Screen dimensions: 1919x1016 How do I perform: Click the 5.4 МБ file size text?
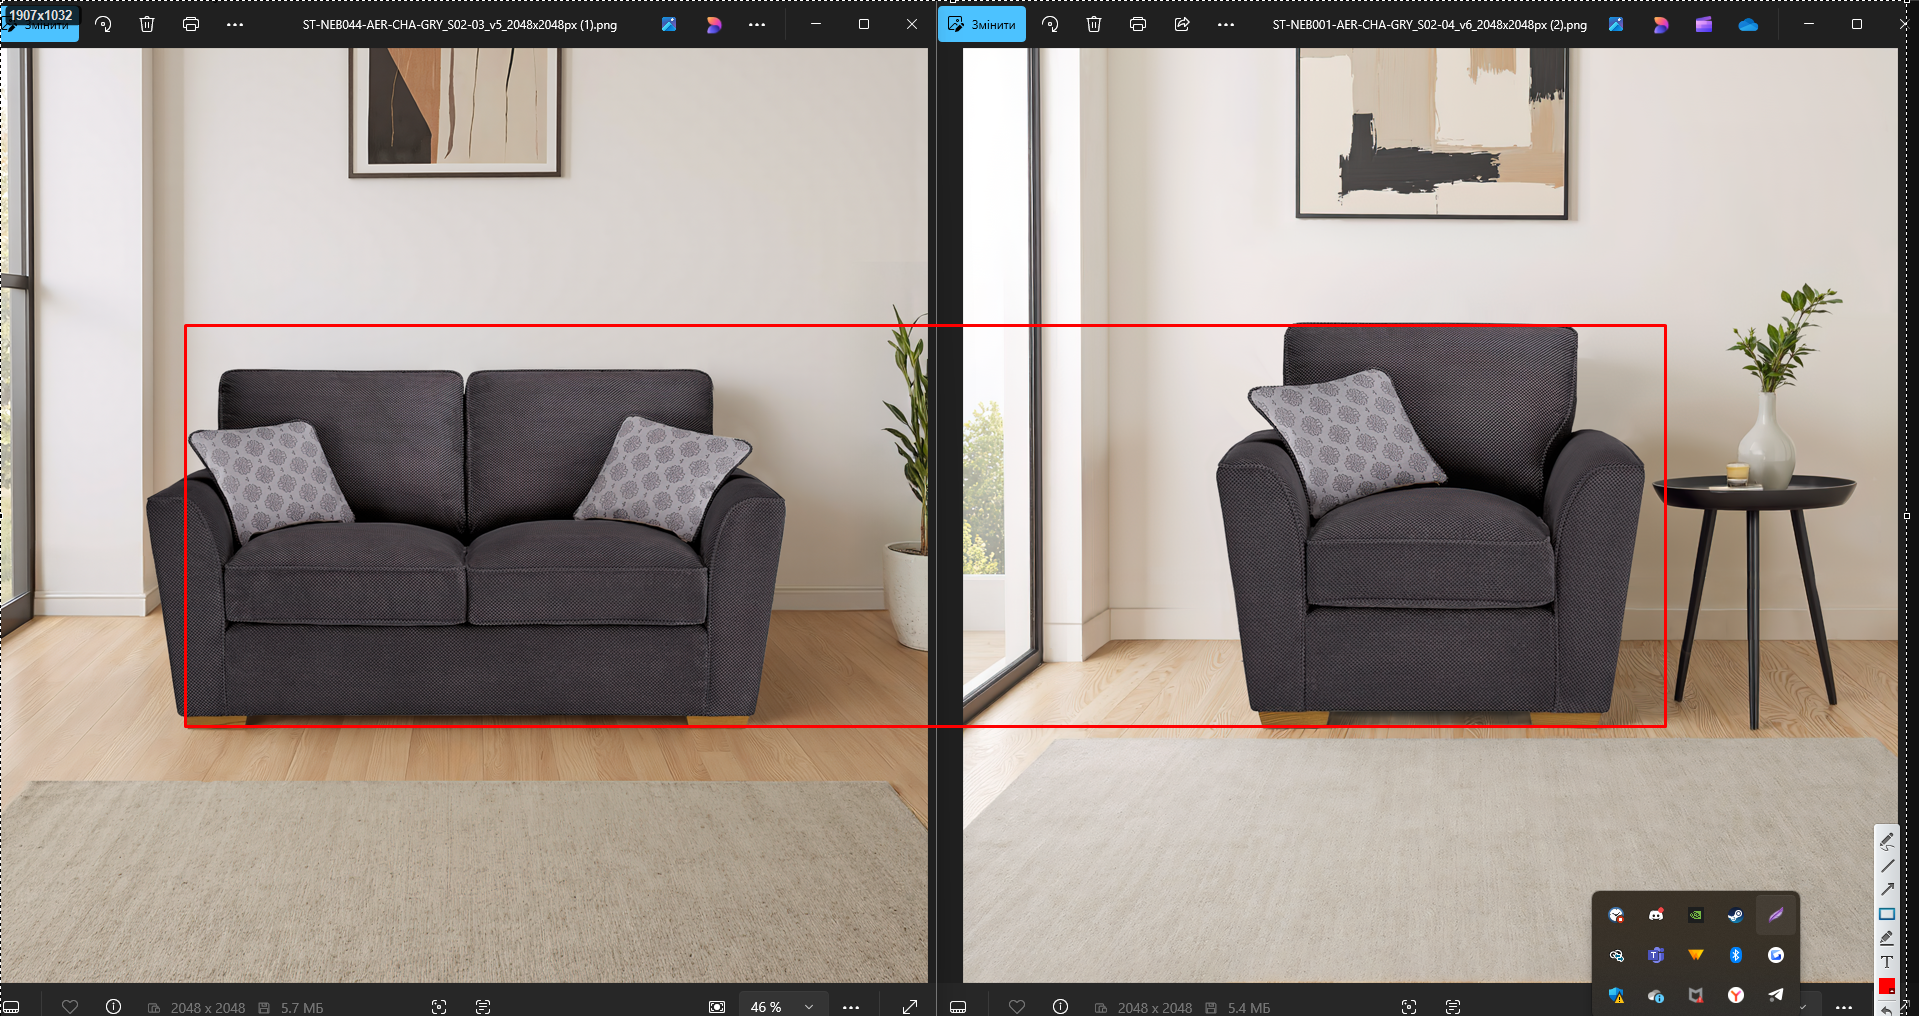click(1249, 1008)
